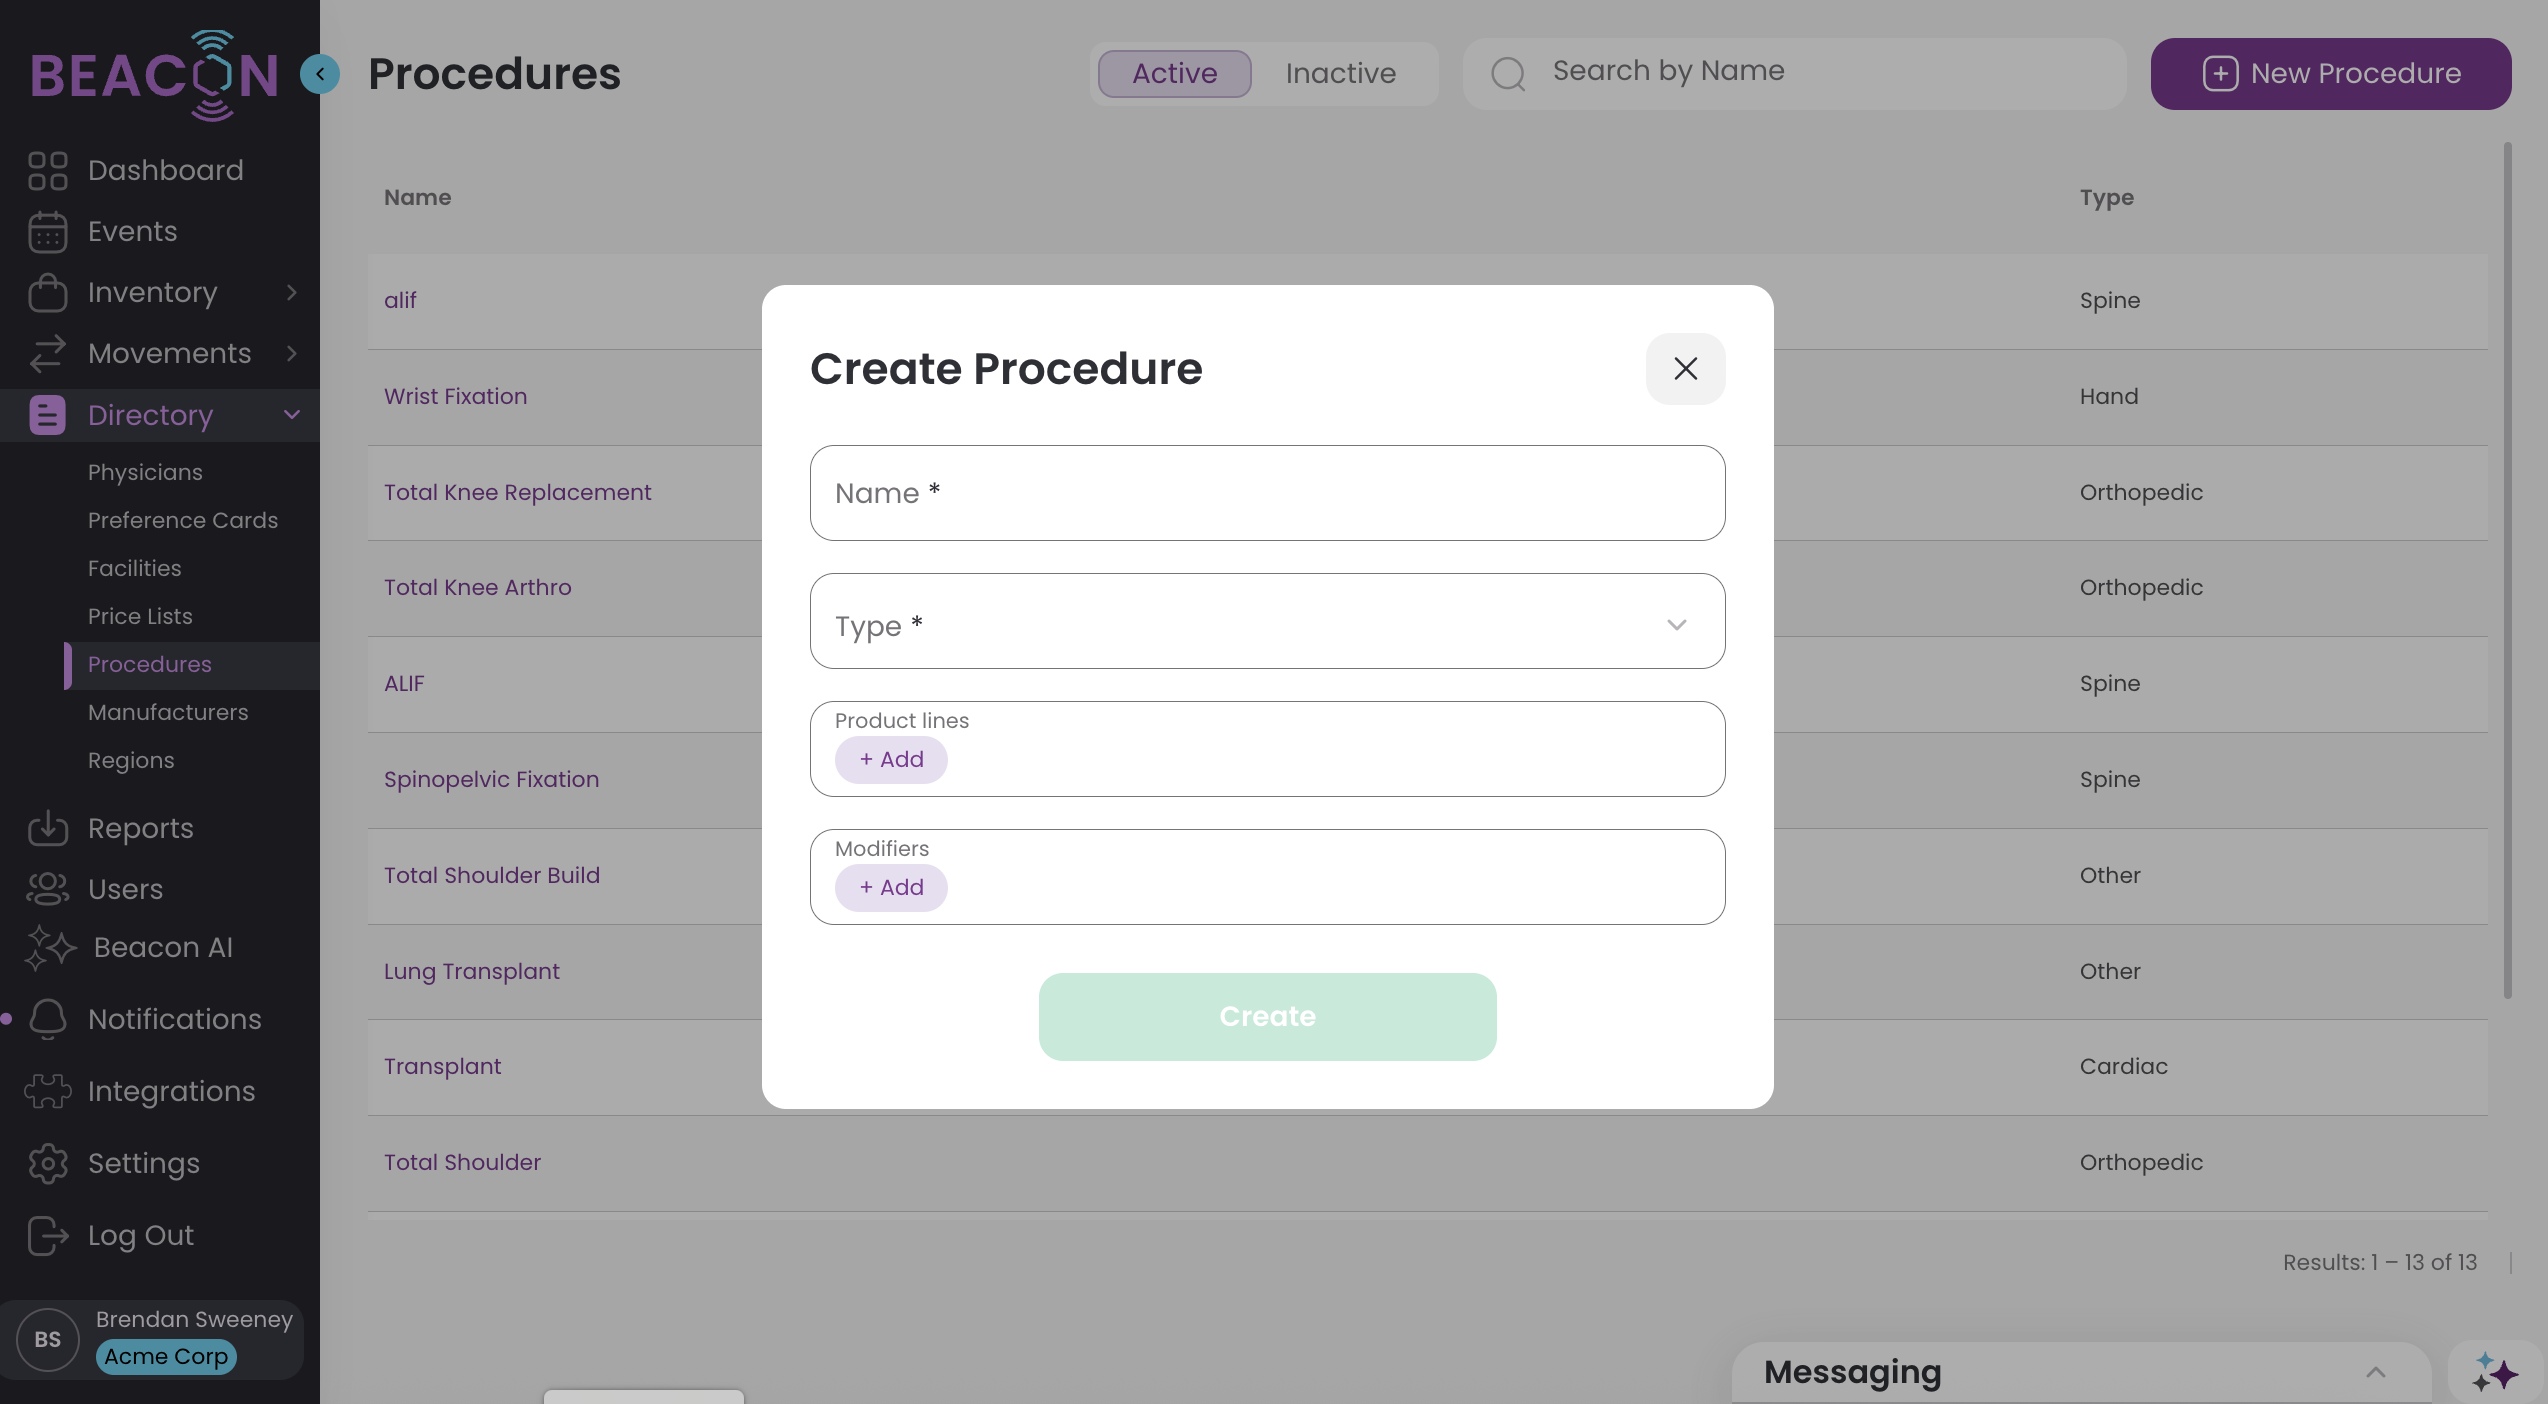Viewport: 2548px width, 1404px height.
Task: Click the Log Out door icon
Action: tap(48, 1235)
